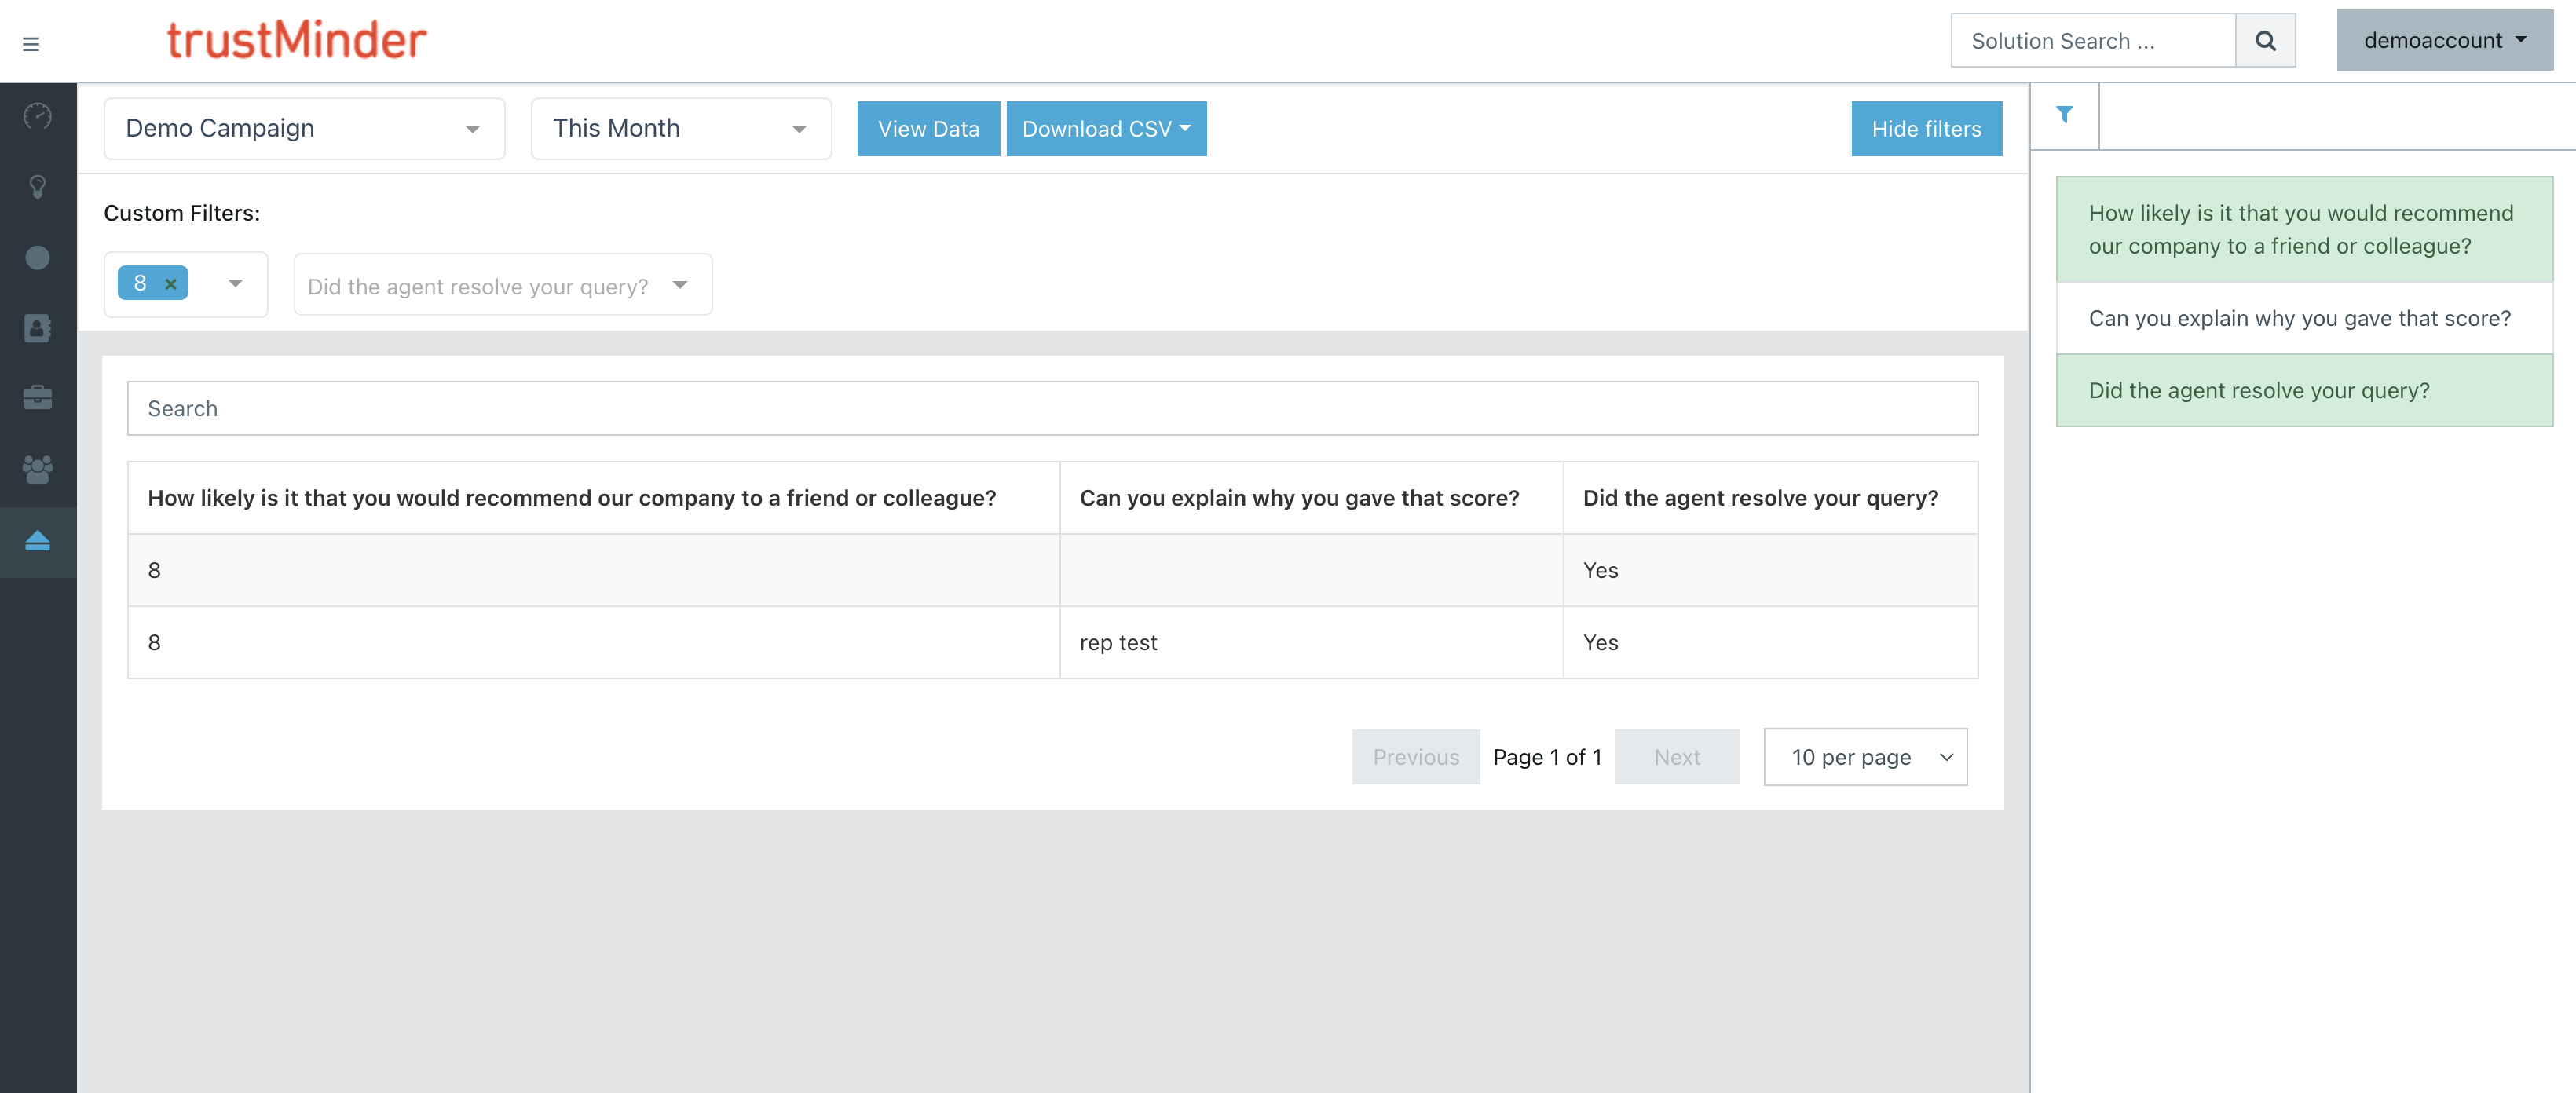Click the Hide filters button
Screen dimensions: 2576x1093
click(x=1925, y=129)
